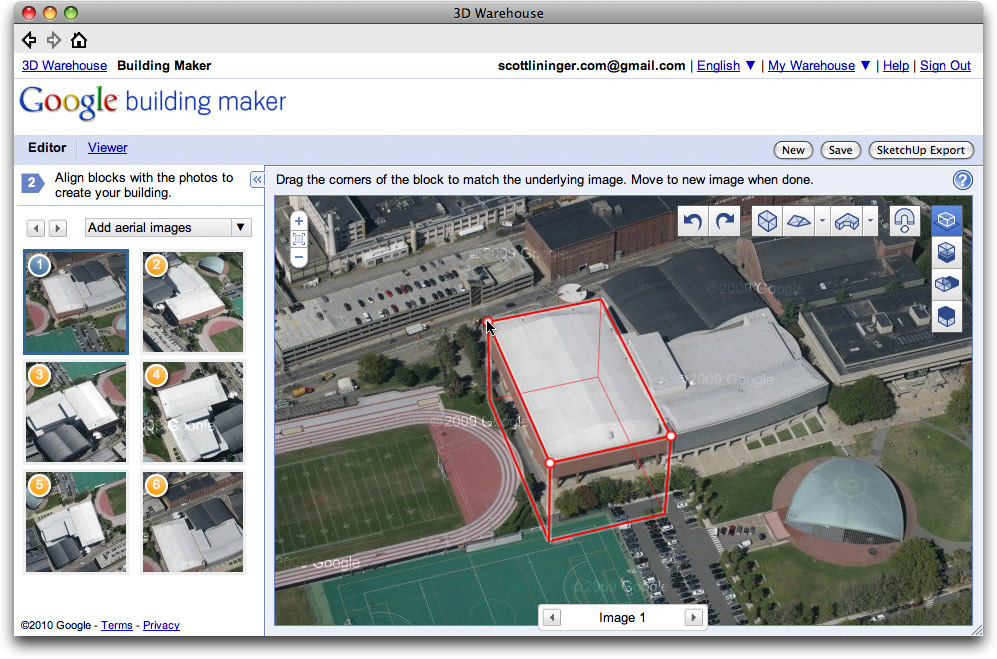Collapse the left thumbnails panel
Screen dimensions: 997x659
257,179
